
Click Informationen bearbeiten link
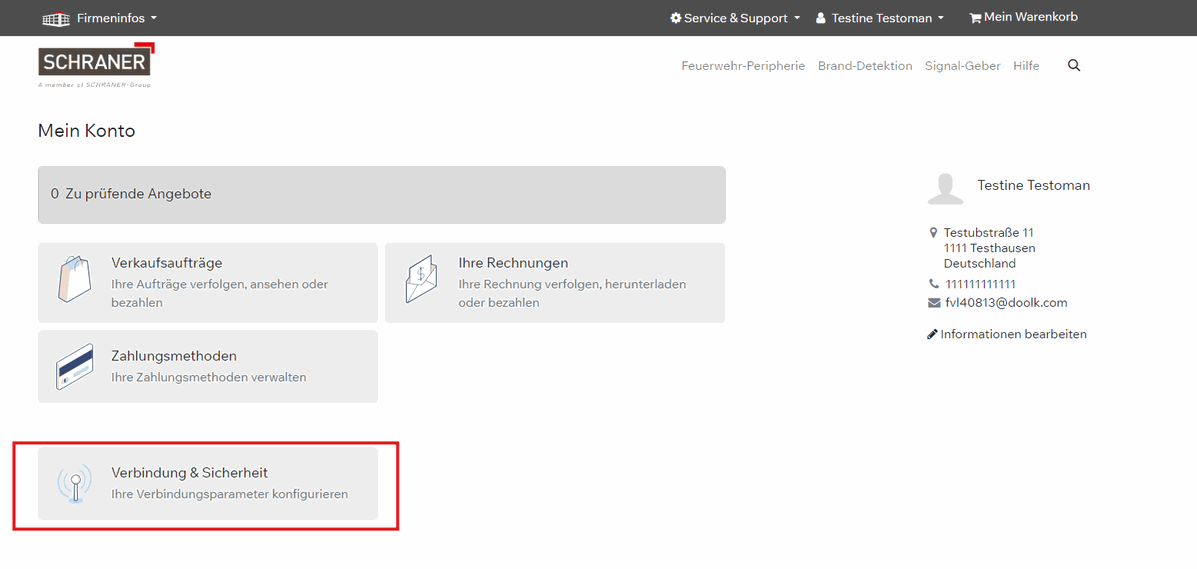click(1012, 334)
